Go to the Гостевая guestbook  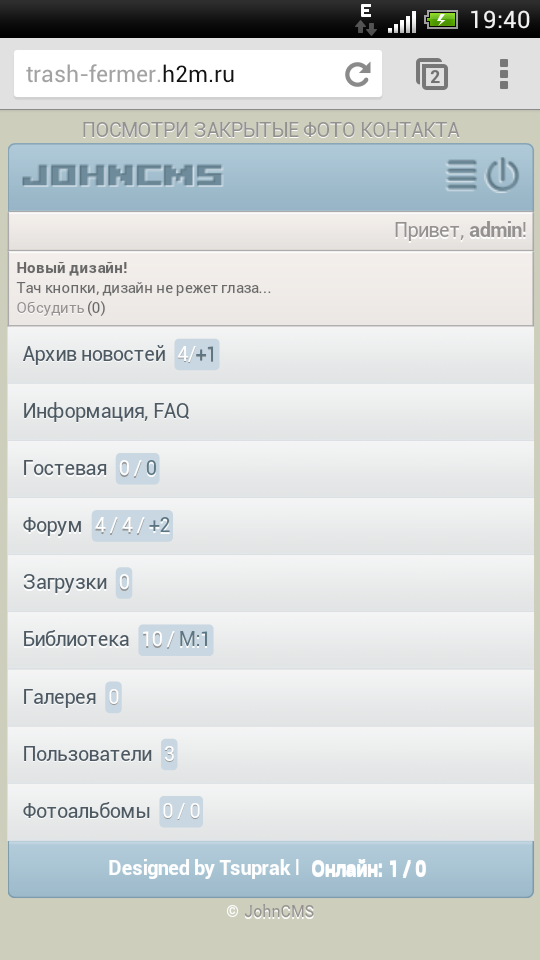[271, 469]
